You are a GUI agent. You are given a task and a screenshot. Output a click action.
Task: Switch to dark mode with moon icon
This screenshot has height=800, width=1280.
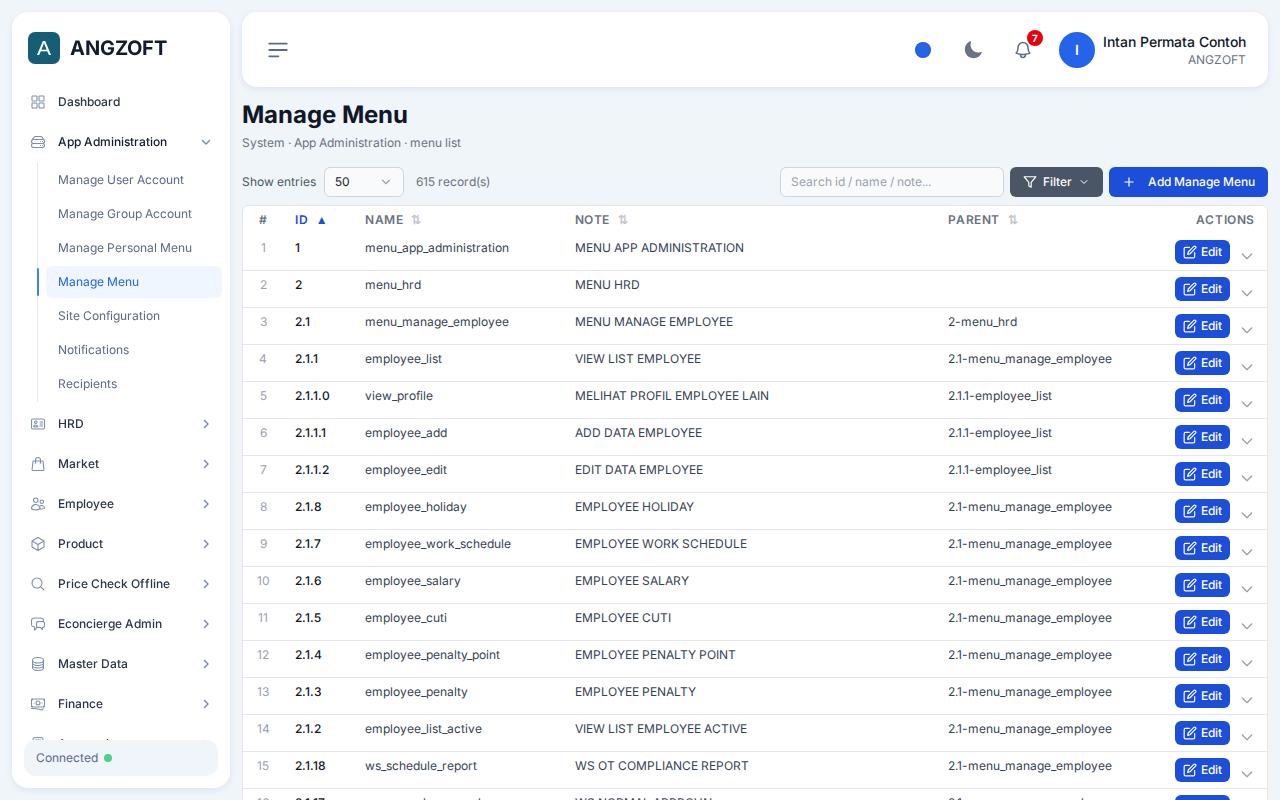tap(973, 50)
